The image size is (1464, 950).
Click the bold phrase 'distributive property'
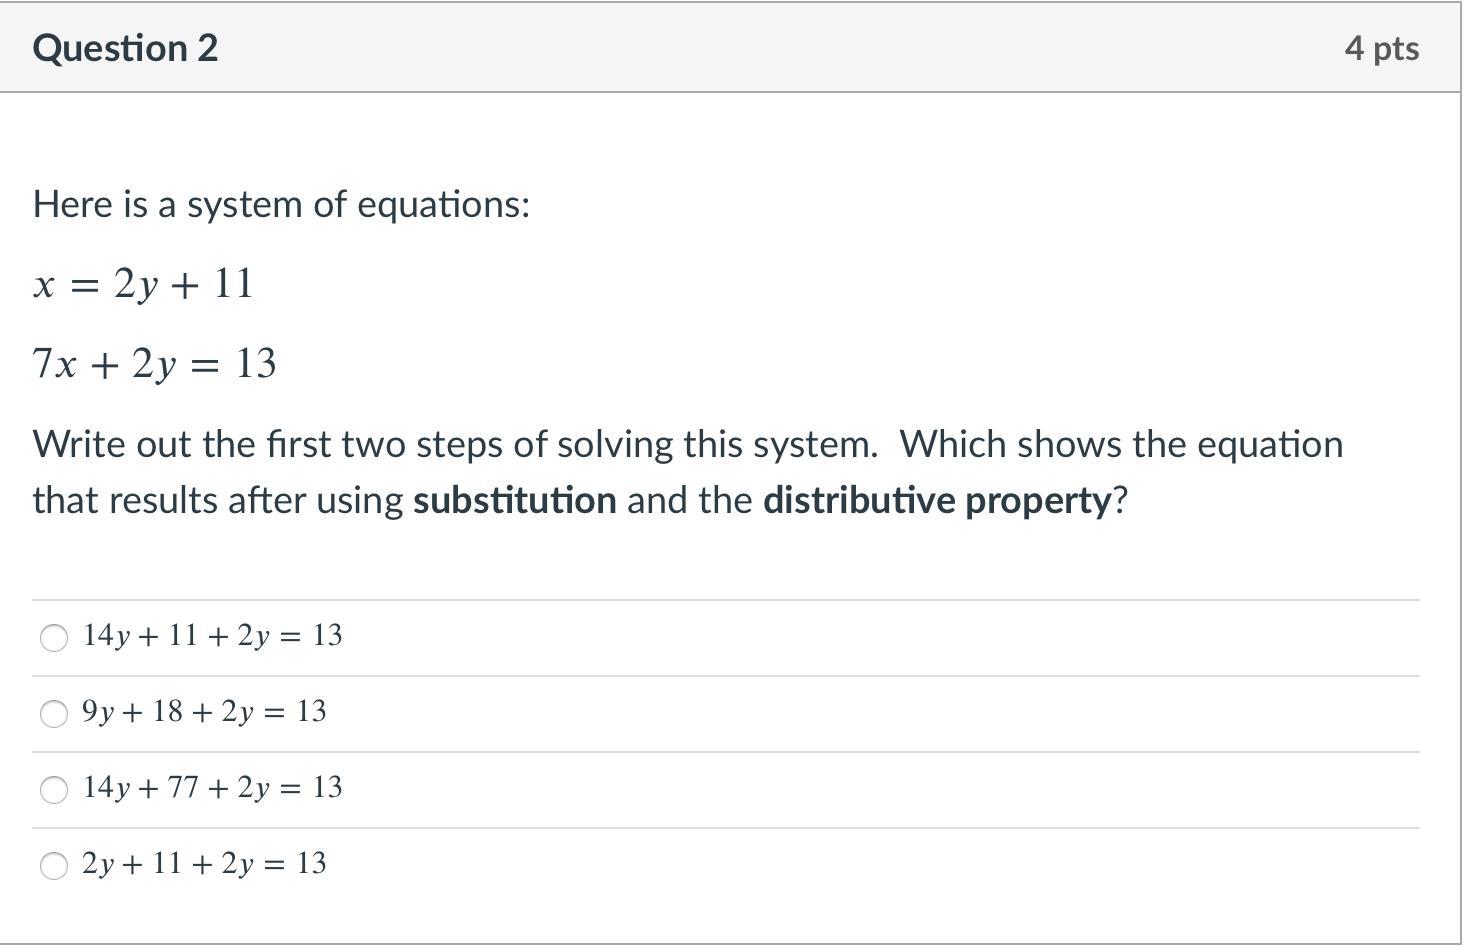point(937,500)
